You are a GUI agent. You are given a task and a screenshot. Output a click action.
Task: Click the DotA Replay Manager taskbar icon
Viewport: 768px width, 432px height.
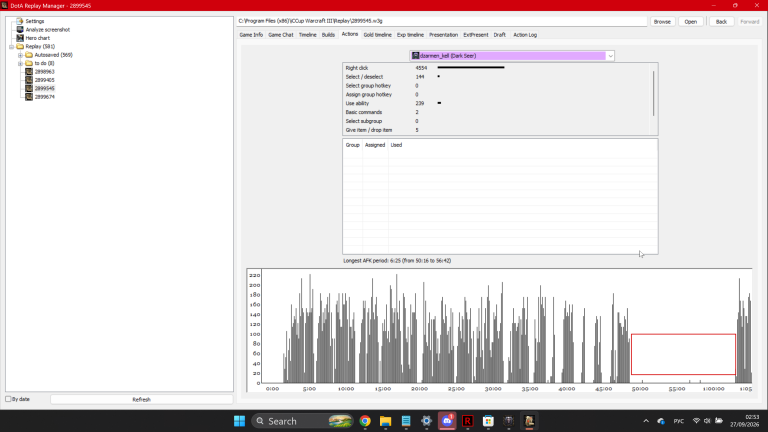click(x=529, y=421)
